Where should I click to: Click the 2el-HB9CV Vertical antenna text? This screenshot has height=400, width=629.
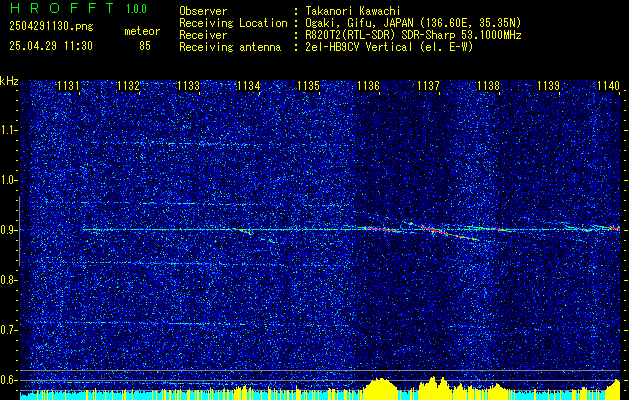(x=389, y=47)
